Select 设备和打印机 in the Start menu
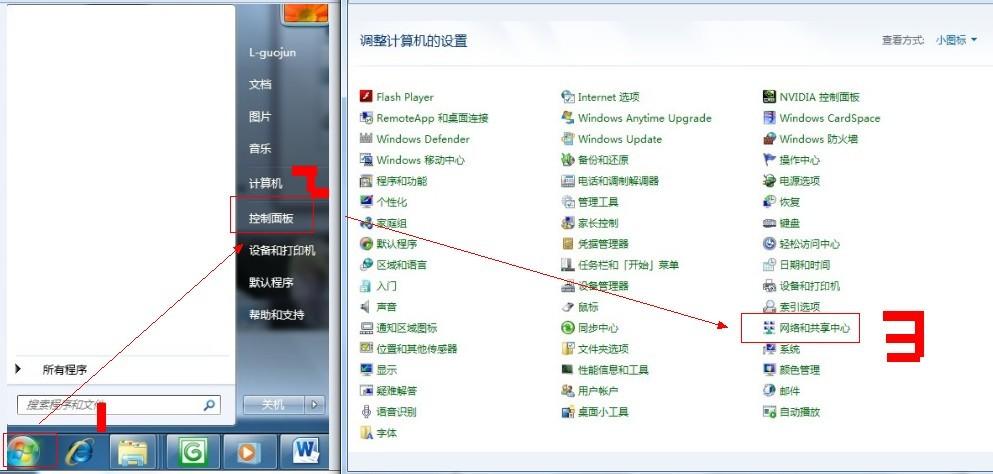 tap(282, 250)
